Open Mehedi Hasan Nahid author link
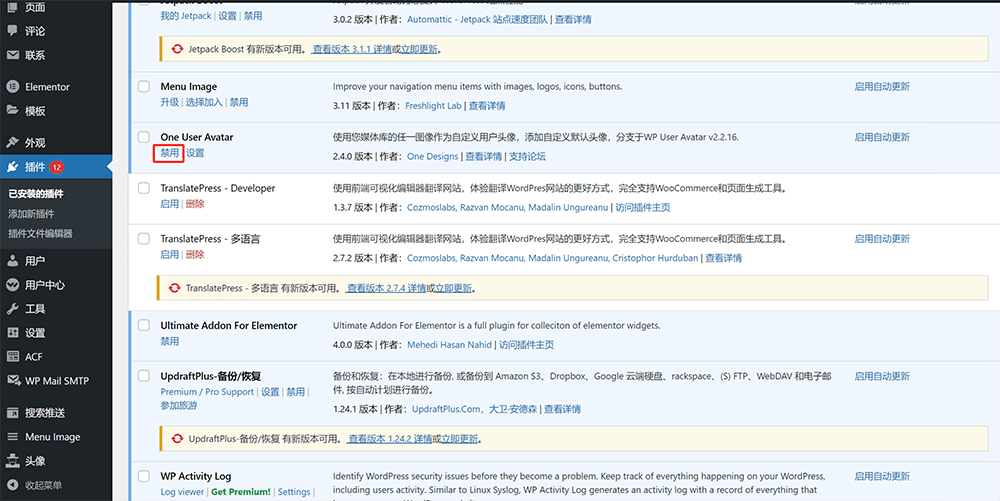The height and width of the screenshot is (501, 1000). pyautogui.click(x=450, y=345)
